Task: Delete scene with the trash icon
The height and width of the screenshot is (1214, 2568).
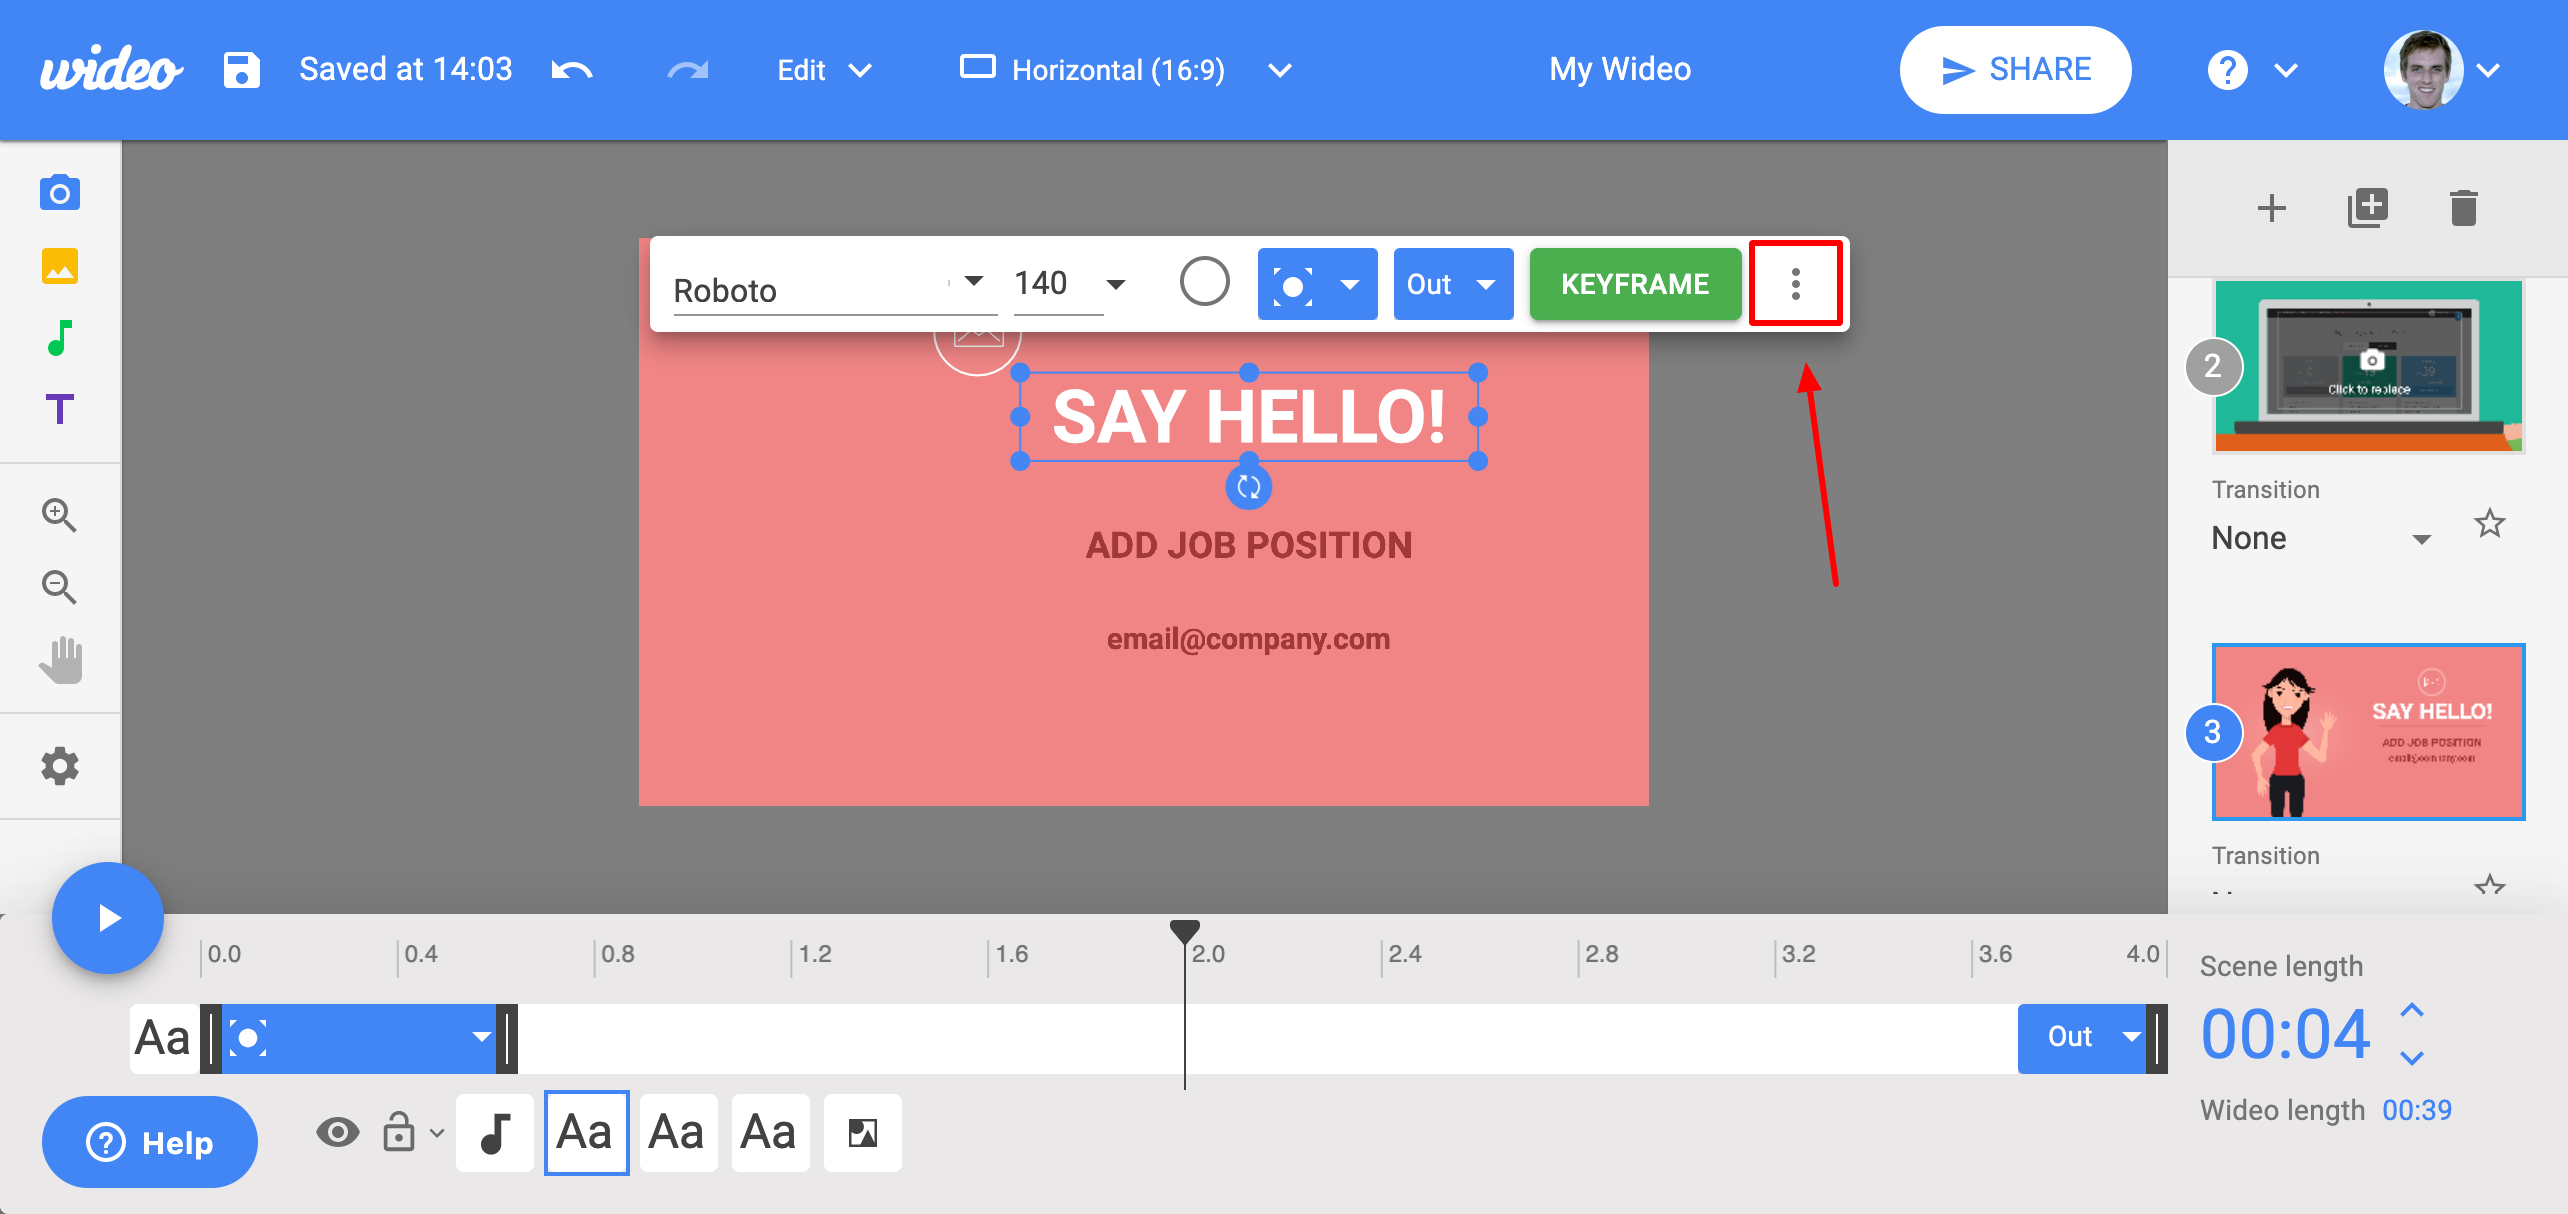Action: coord(2463,208)
